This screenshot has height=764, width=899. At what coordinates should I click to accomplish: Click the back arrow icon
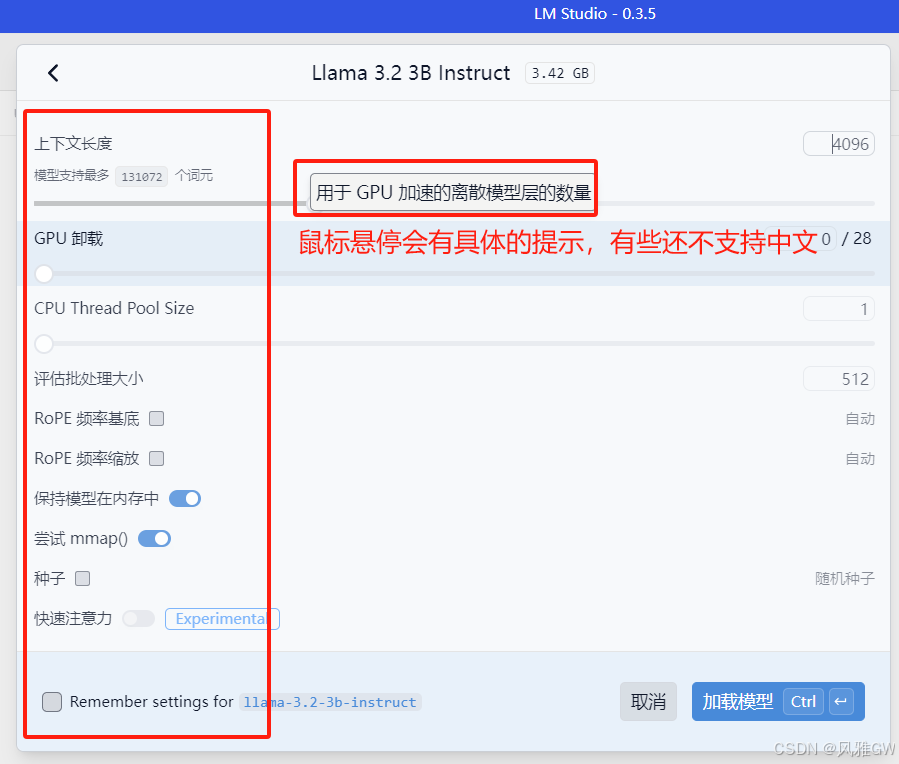coord(53,73)
